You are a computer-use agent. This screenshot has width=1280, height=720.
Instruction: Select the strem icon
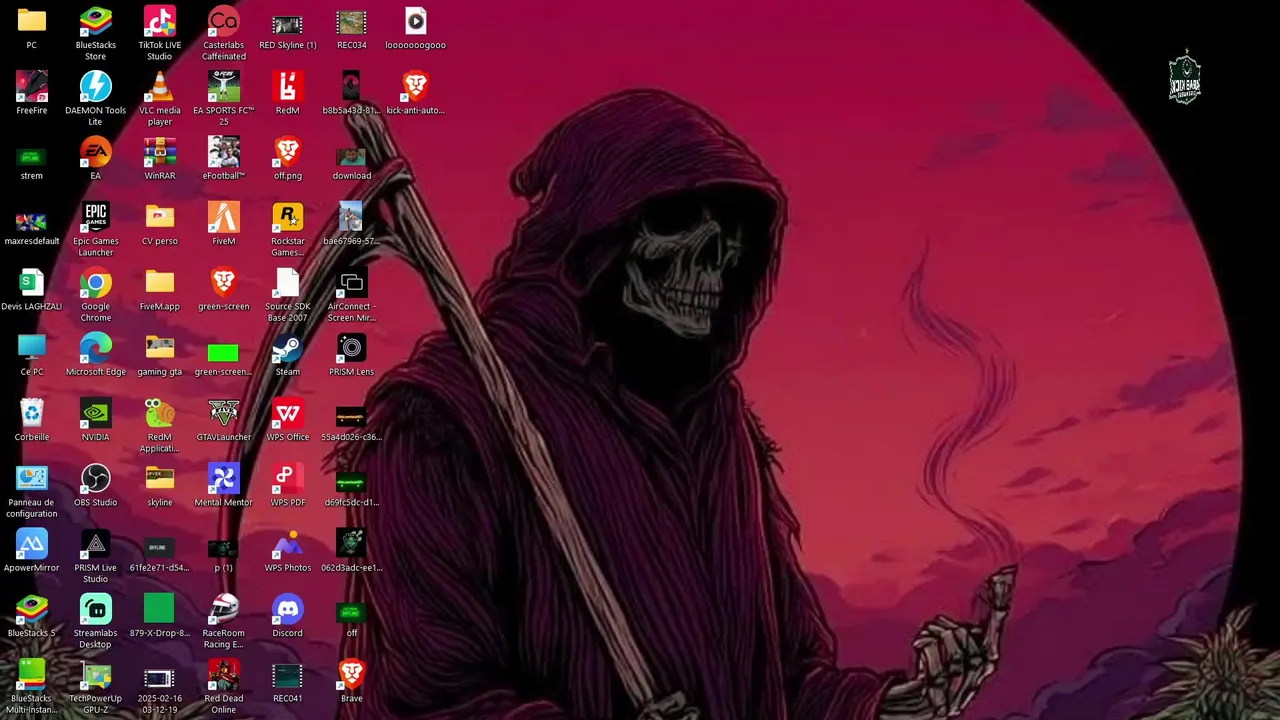point(32,157)
